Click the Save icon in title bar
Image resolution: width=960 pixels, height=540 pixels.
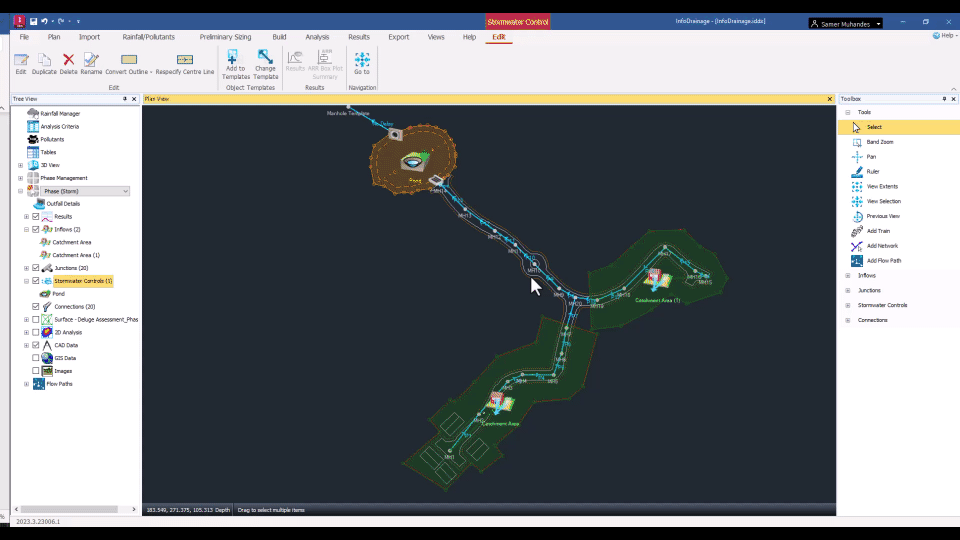pyautogui.click(x=34, y=21)
